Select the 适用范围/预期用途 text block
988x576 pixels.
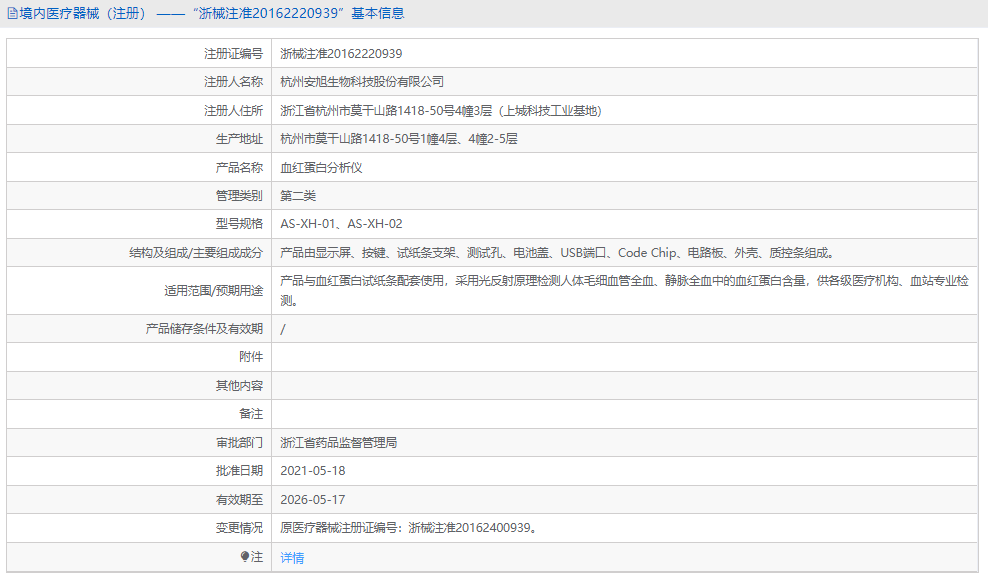560,290
